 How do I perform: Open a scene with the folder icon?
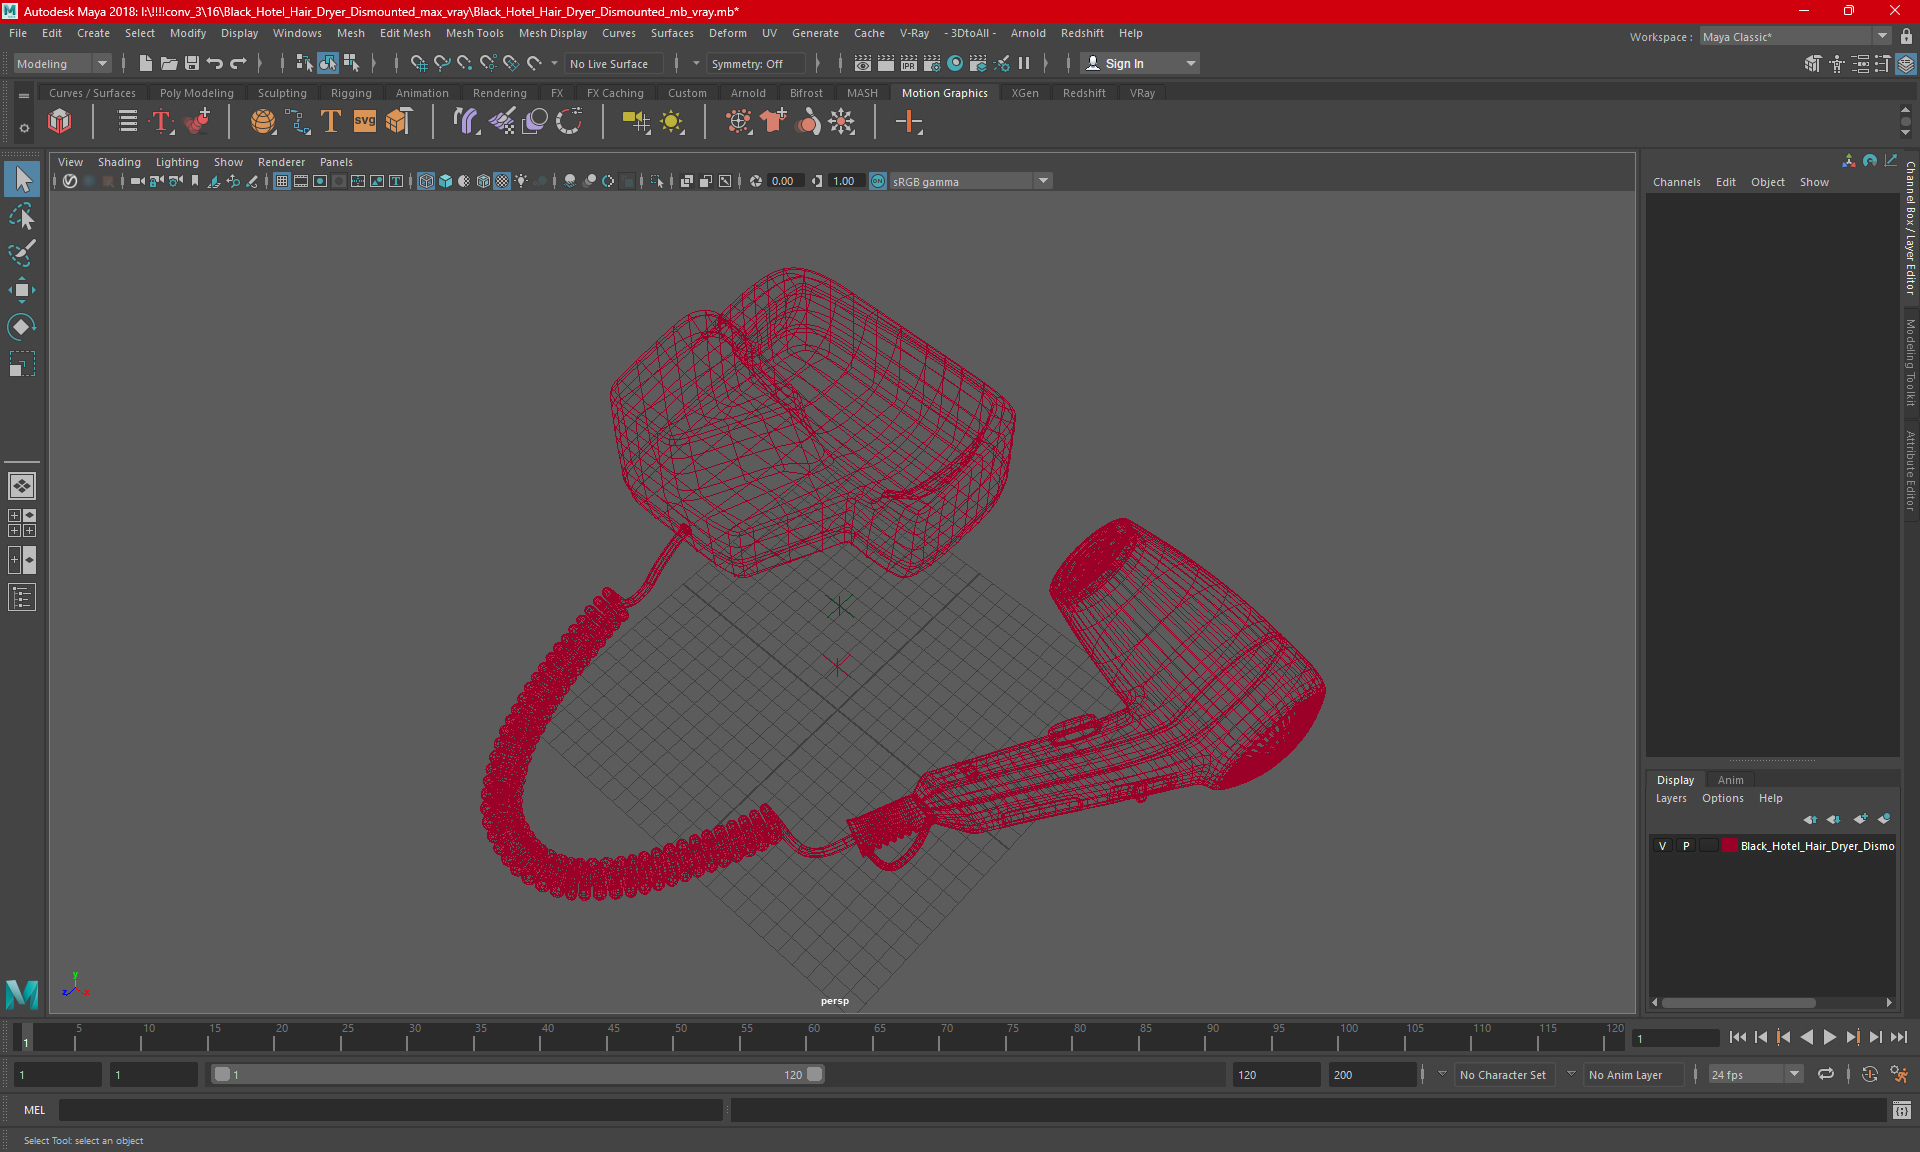168,63
